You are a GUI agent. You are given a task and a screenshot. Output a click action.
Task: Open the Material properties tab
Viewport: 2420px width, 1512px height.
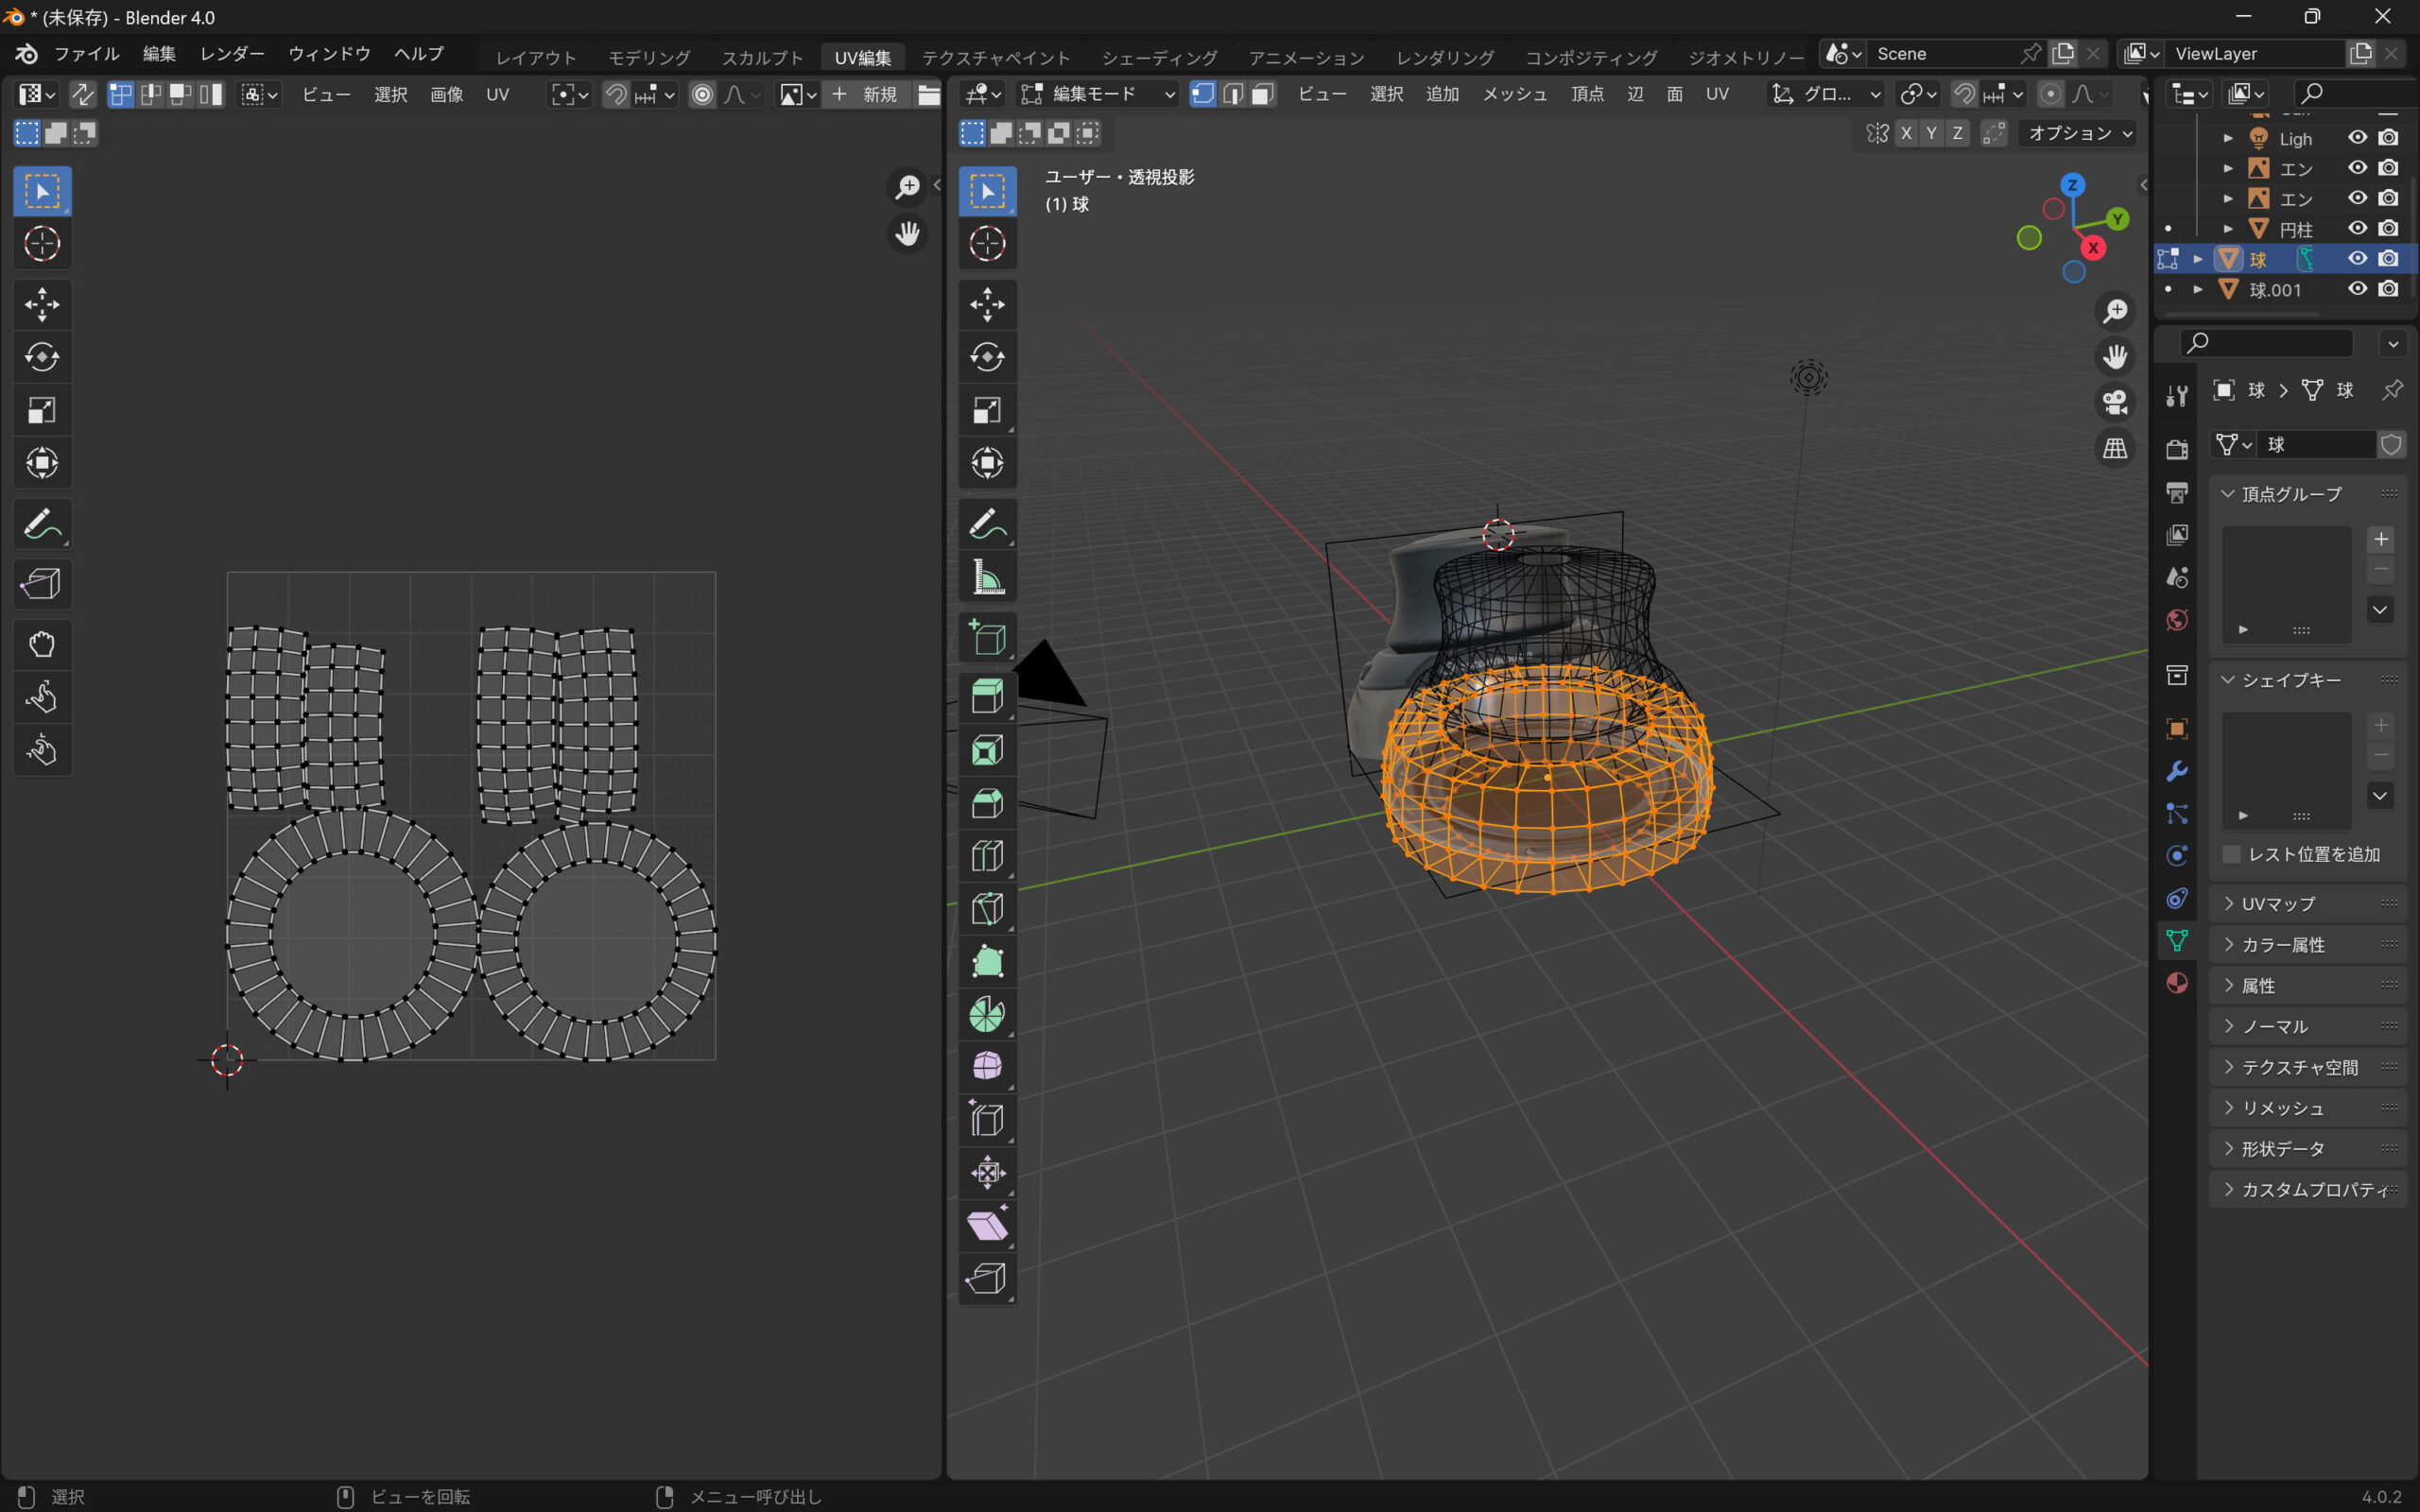(x=2176, y=983)
